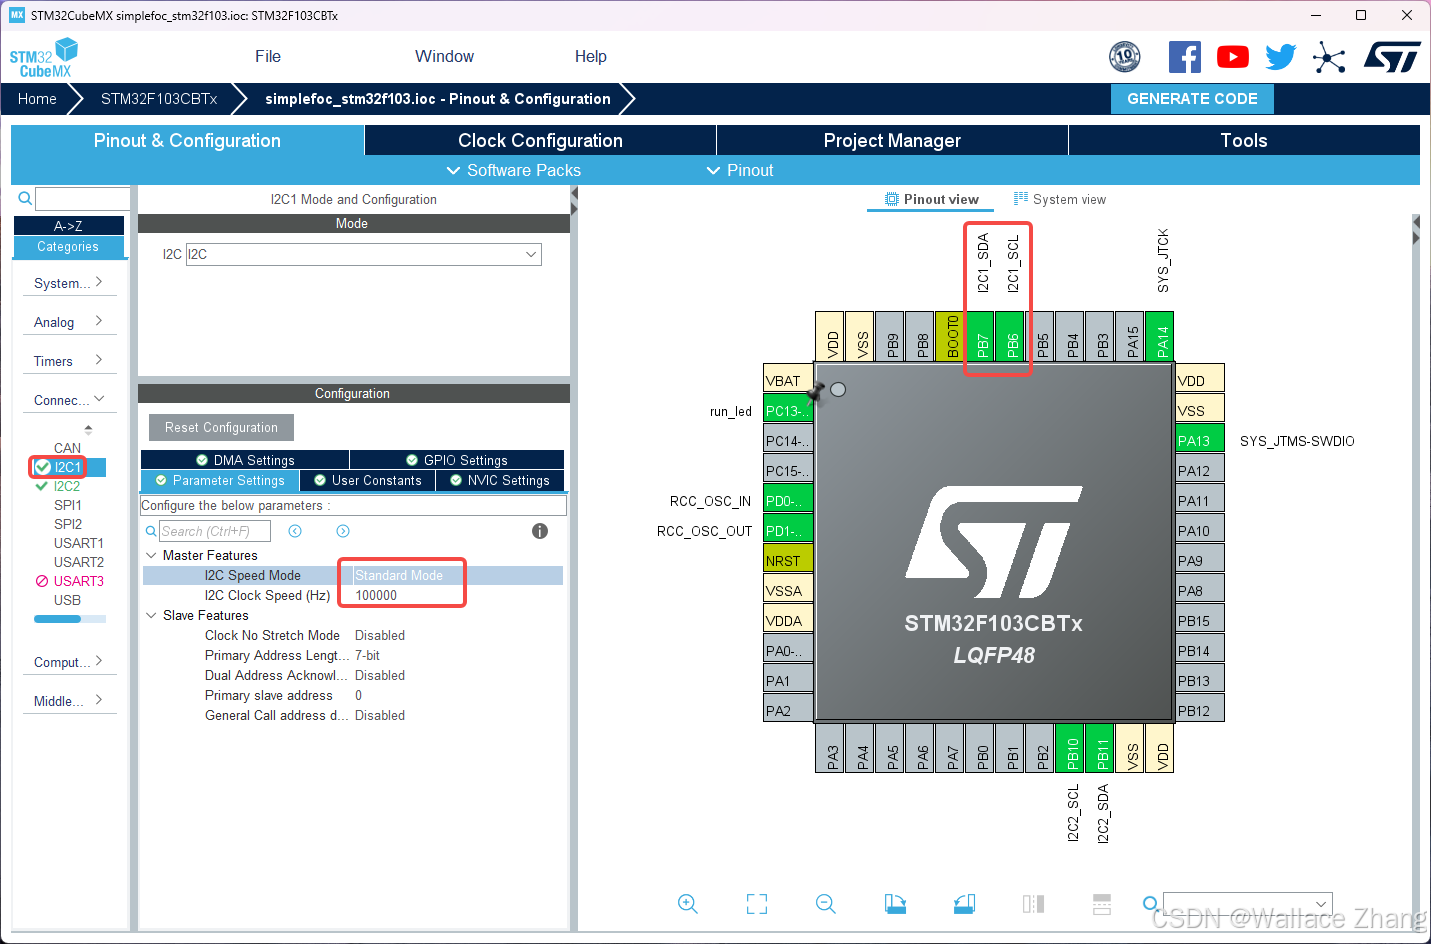Image resolution: width=1431 pixels, height=944 pixels.
Task: Switch peripheral list to A->Z sorting
Action: 68,225
